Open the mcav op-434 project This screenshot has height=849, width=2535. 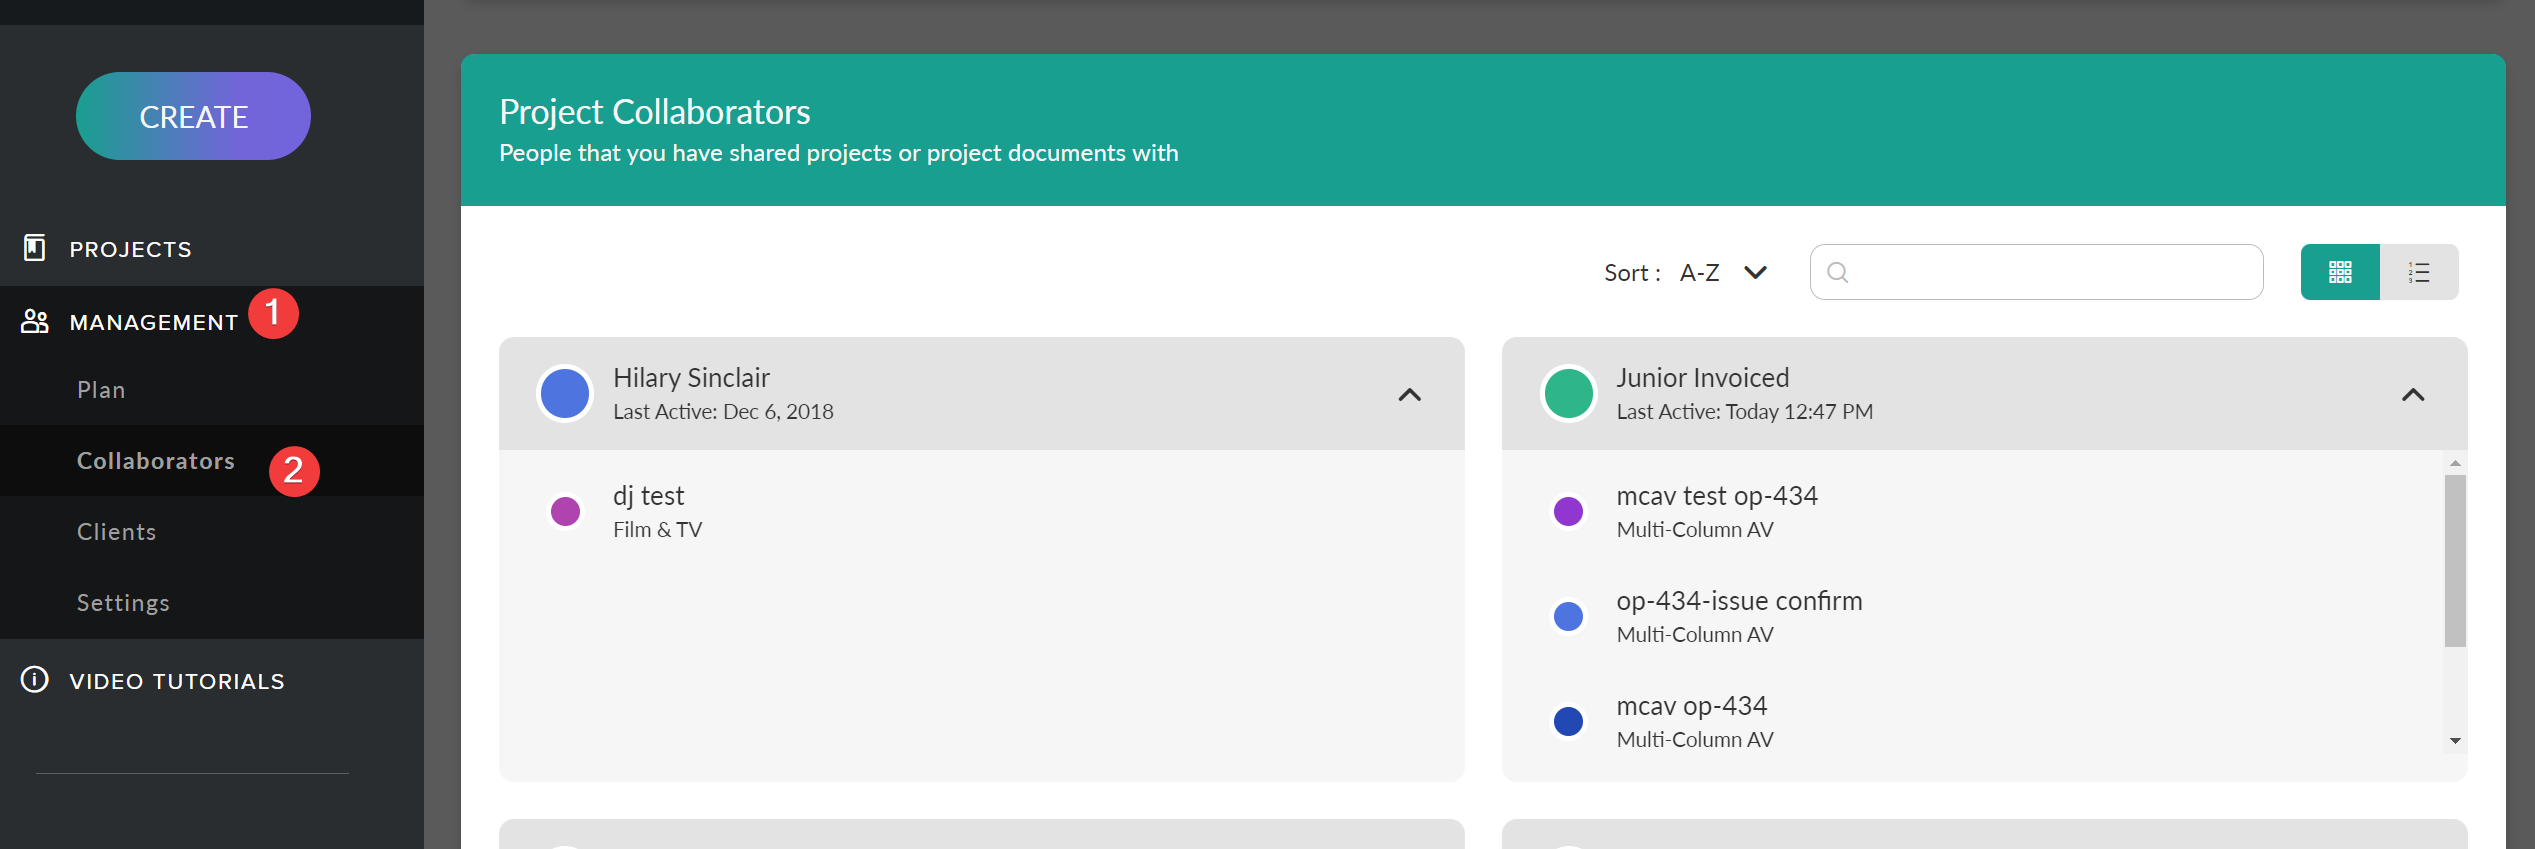click(1692, 706)
